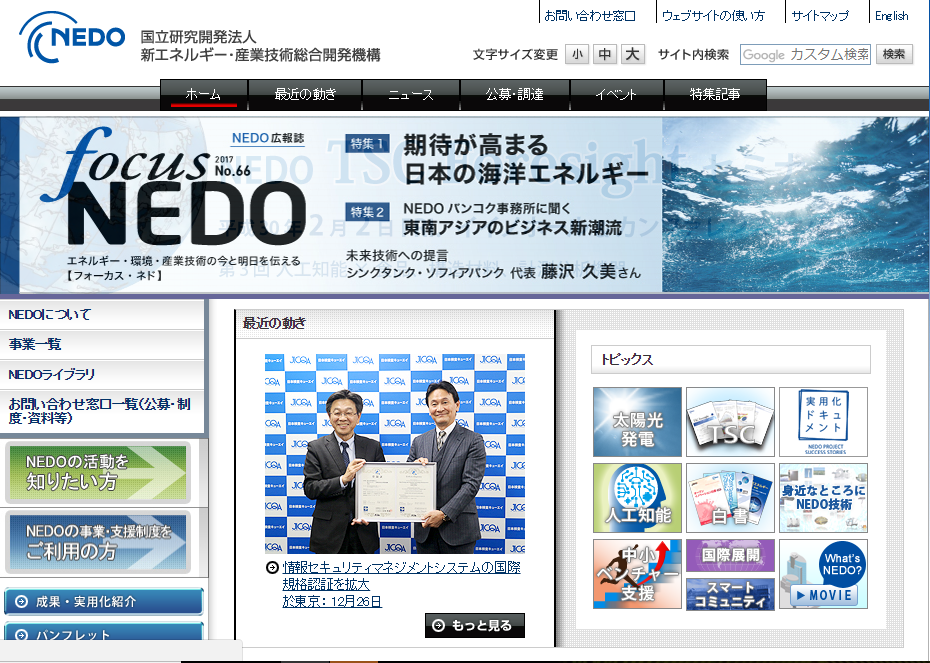Click the もっと見る button
The width and height of the screenshot is (930, 663).
[474, 626]
